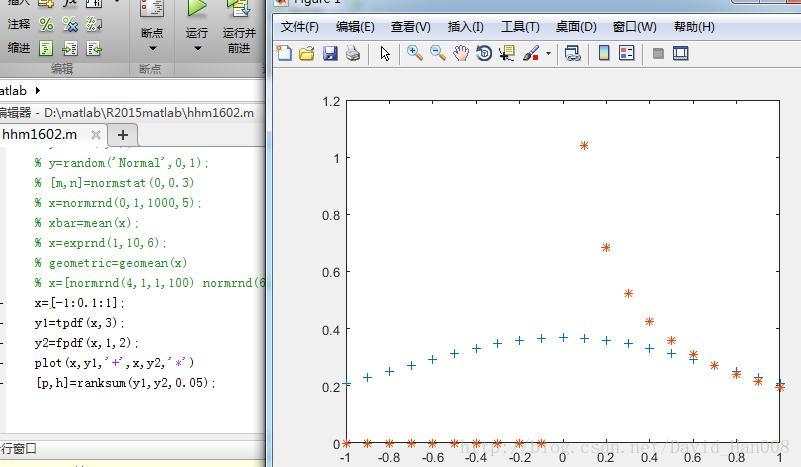Insert a legend using the toolbar icon
Screen dimensions: 801x467
click(626, 53)
